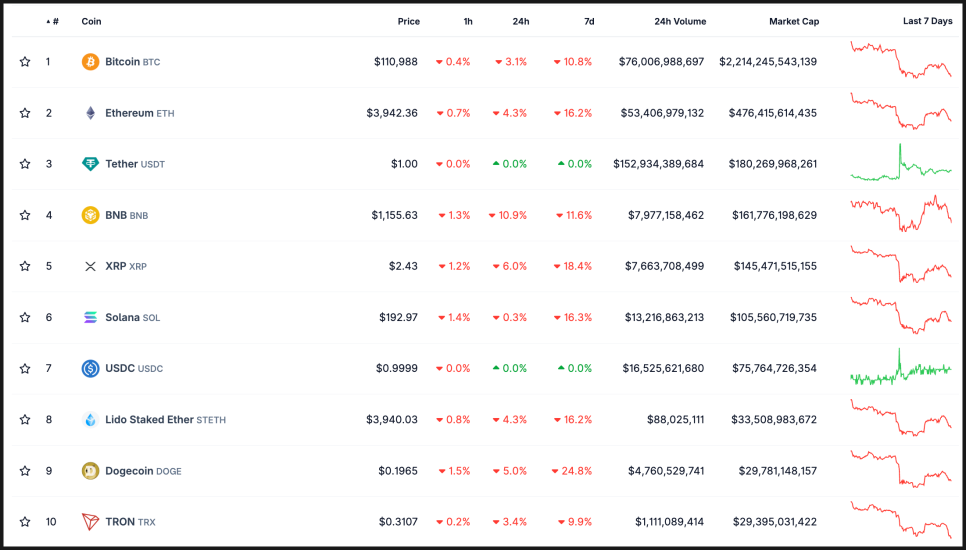The width and height of the screenshot is (966, 550).
Task: Sort the table by Market Cap column
Action: pos(792,21)
